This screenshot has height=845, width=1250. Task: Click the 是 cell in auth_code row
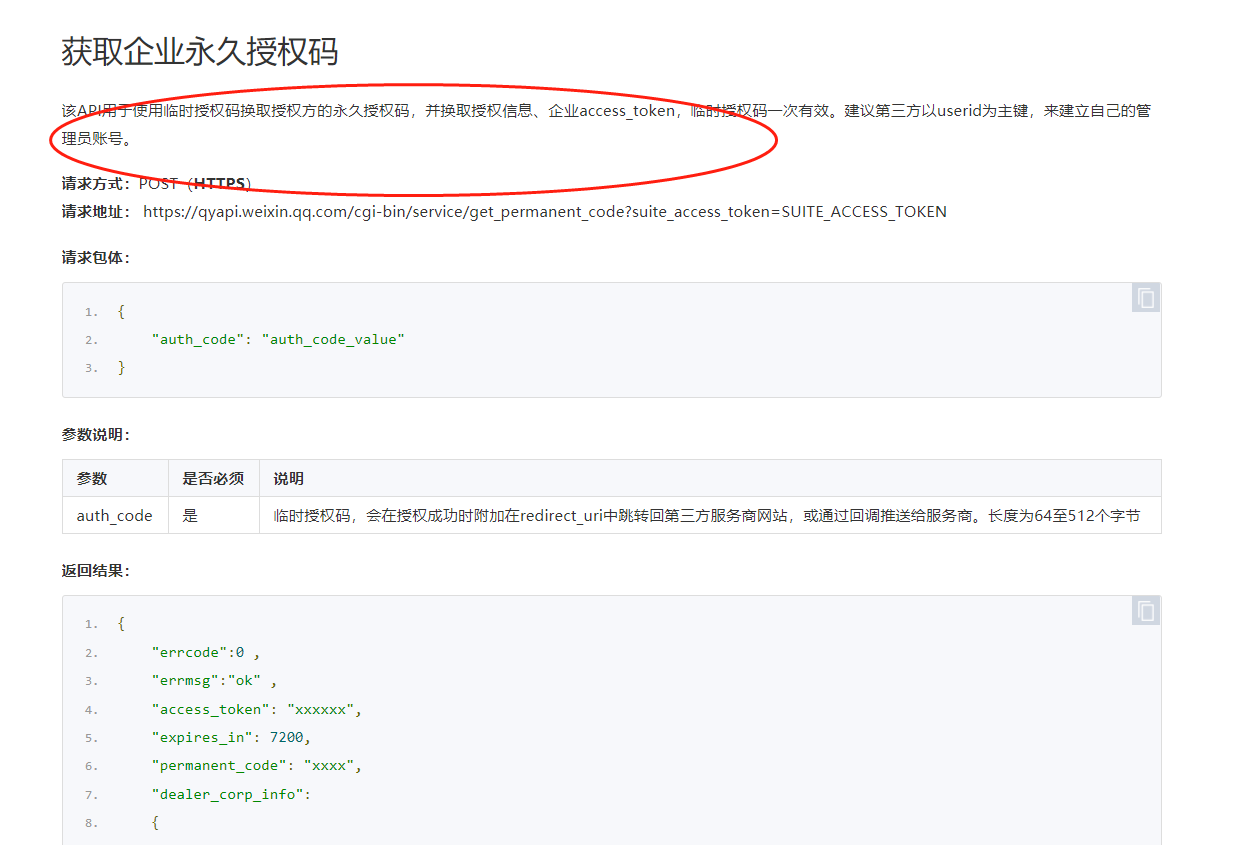click(214, 515)
